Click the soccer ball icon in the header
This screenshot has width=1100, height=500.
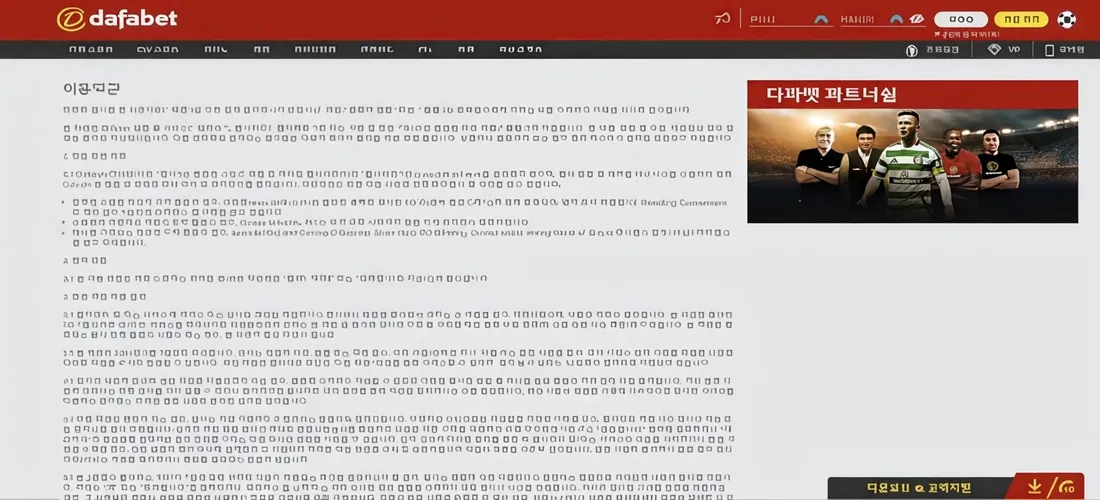(1067, 19)
